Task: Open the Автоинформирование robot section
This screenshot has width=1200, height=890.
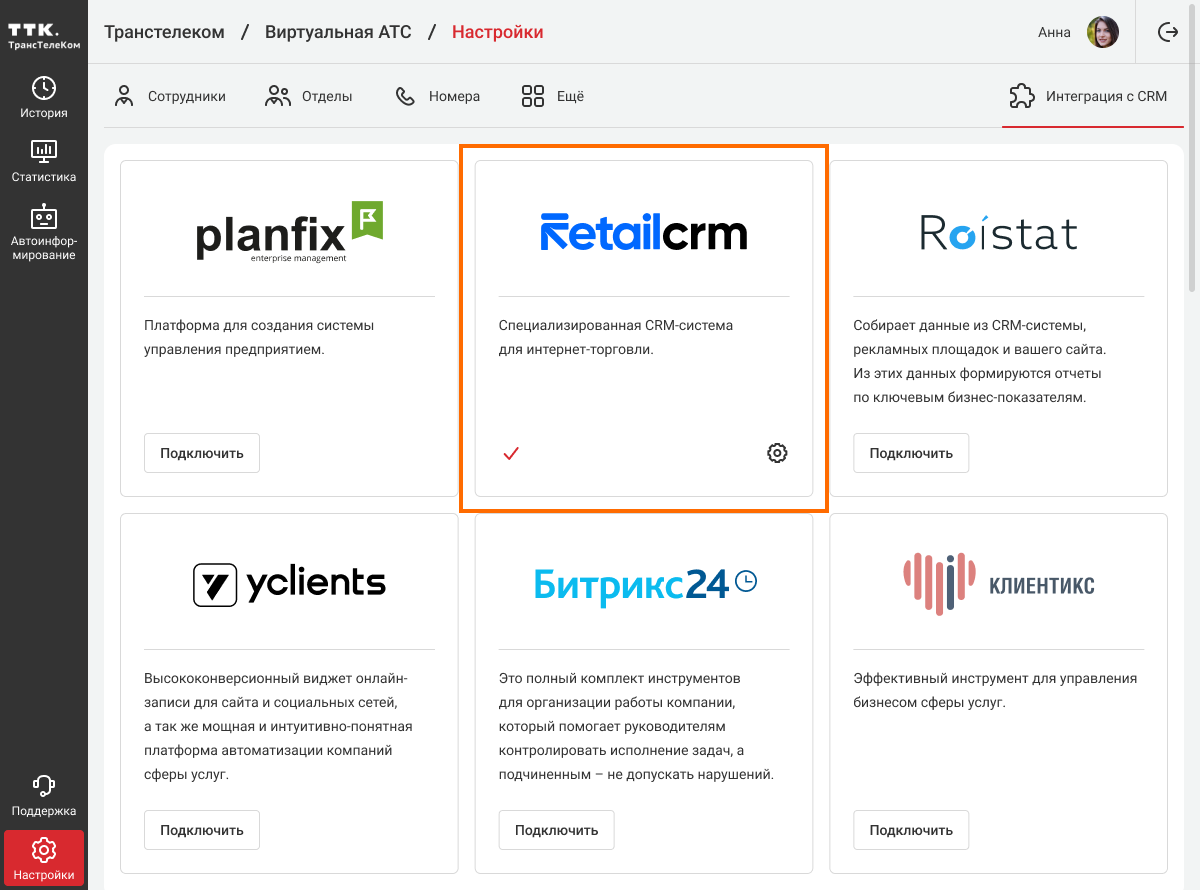Action: [x=44, y=232]
